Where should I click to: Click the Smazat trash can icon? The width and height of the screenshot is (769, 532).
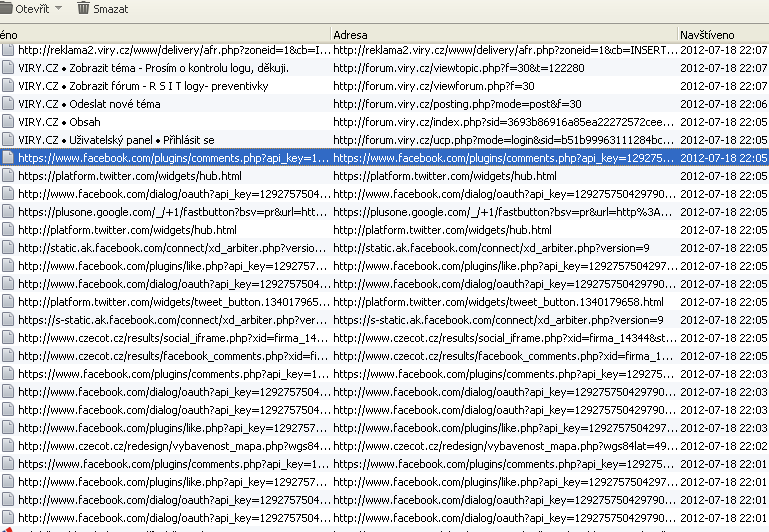tap(84, 8)
